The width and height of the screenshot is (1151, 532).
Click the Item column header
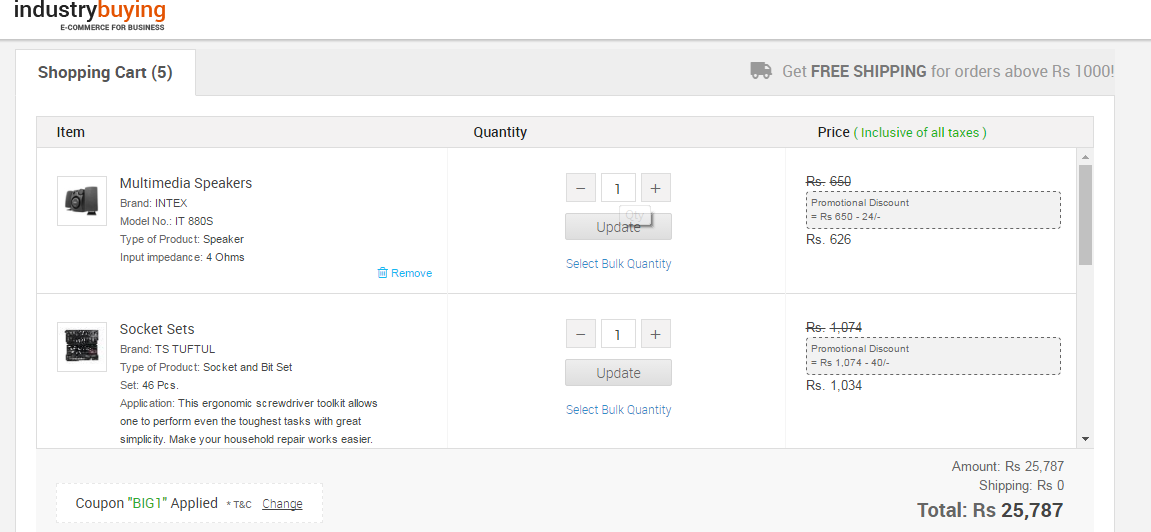tap(70, 132)
